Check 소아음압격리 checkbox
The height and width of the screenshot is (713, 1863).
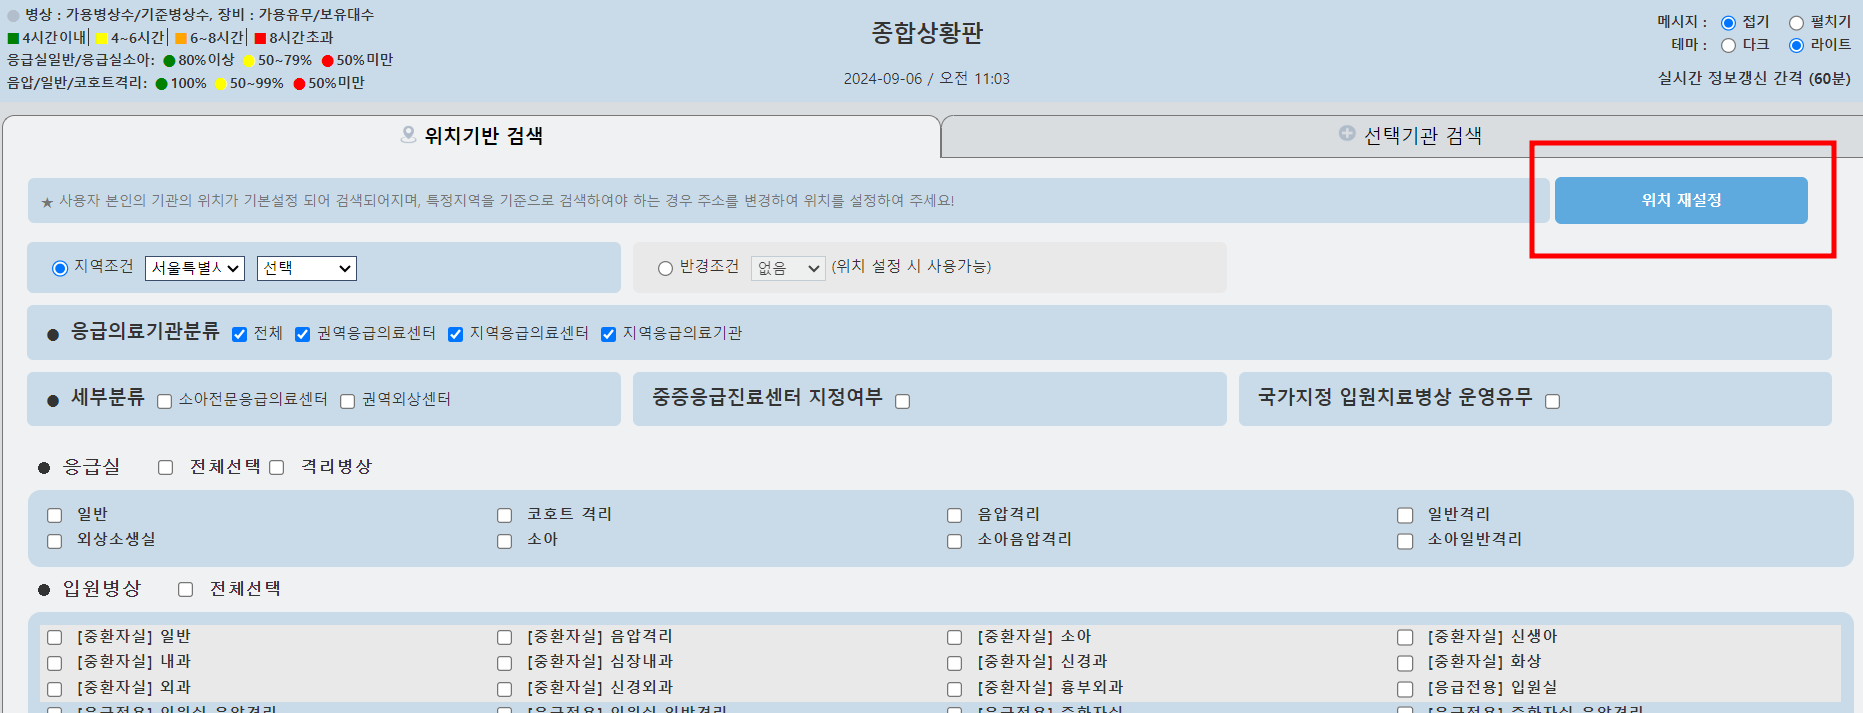pos(955,541)
